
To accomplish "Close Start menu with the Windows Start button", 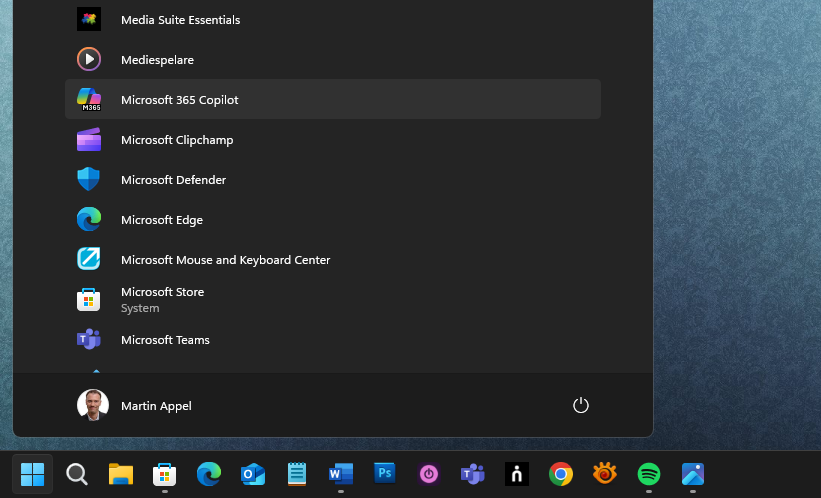I will coord(32,474).
